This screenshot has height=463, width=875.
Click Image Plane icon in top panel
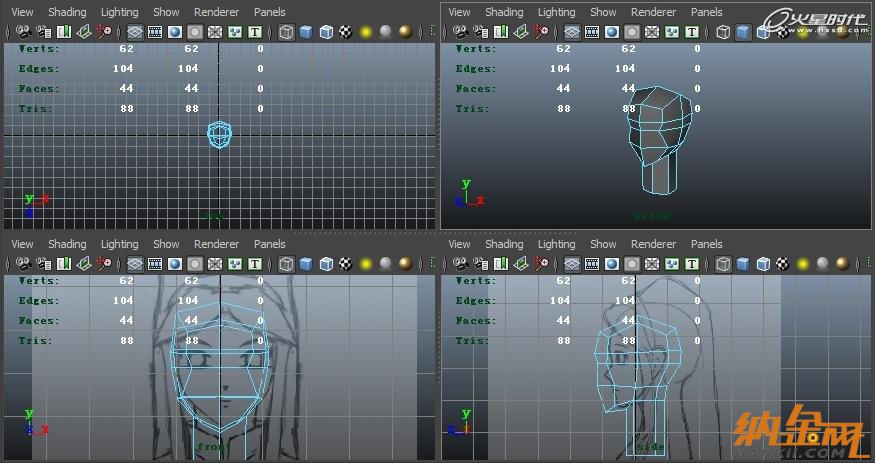pos(84,32)
